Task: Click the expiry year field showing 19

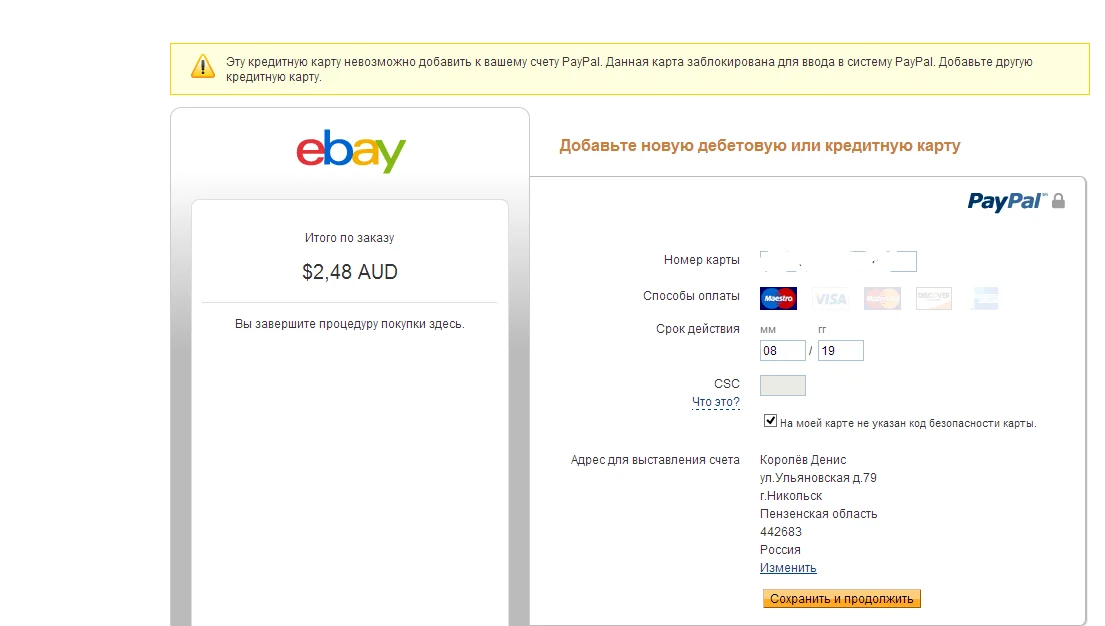Action: coord(840,350)
